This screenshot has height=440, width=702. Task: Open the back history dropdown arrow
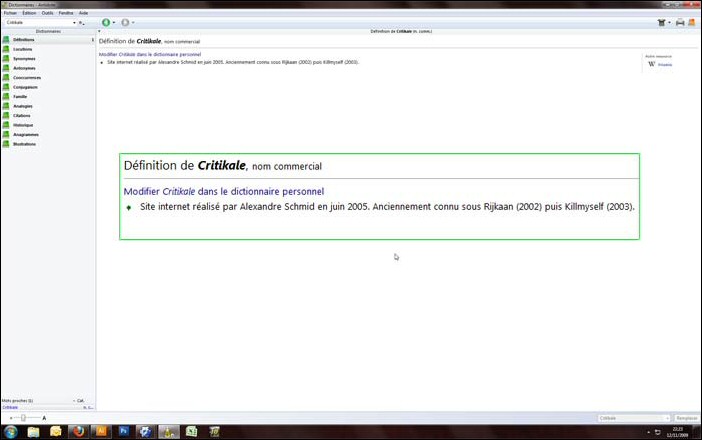point(114,22)
